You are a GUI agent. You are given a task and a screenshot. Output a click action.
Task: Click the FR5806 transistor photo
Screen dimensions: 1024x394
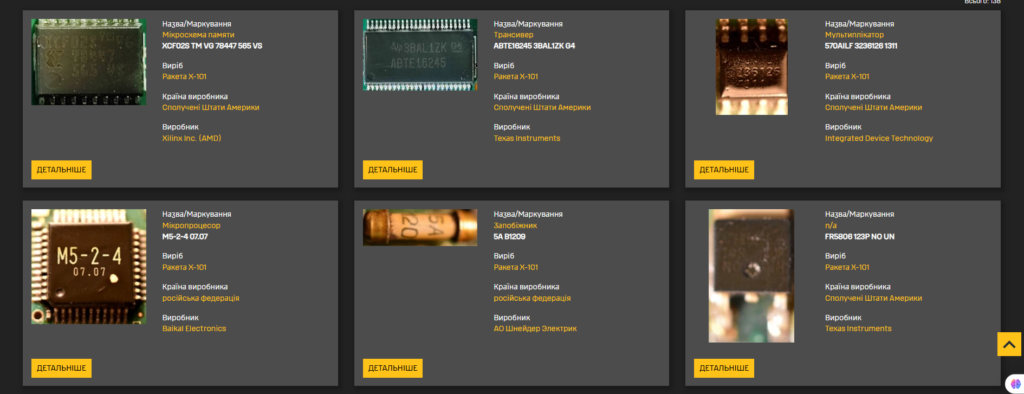pos(752,276)
